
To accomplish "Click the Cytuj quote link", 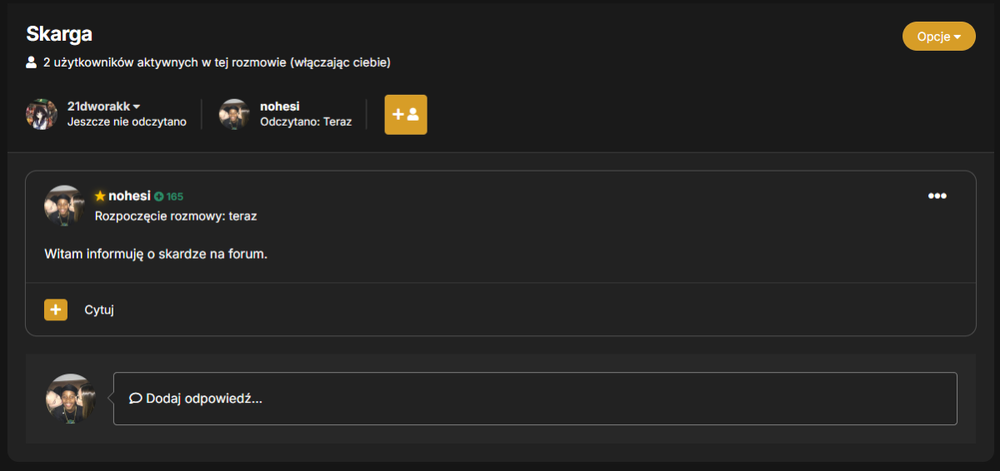I will [x=99, y=310].
